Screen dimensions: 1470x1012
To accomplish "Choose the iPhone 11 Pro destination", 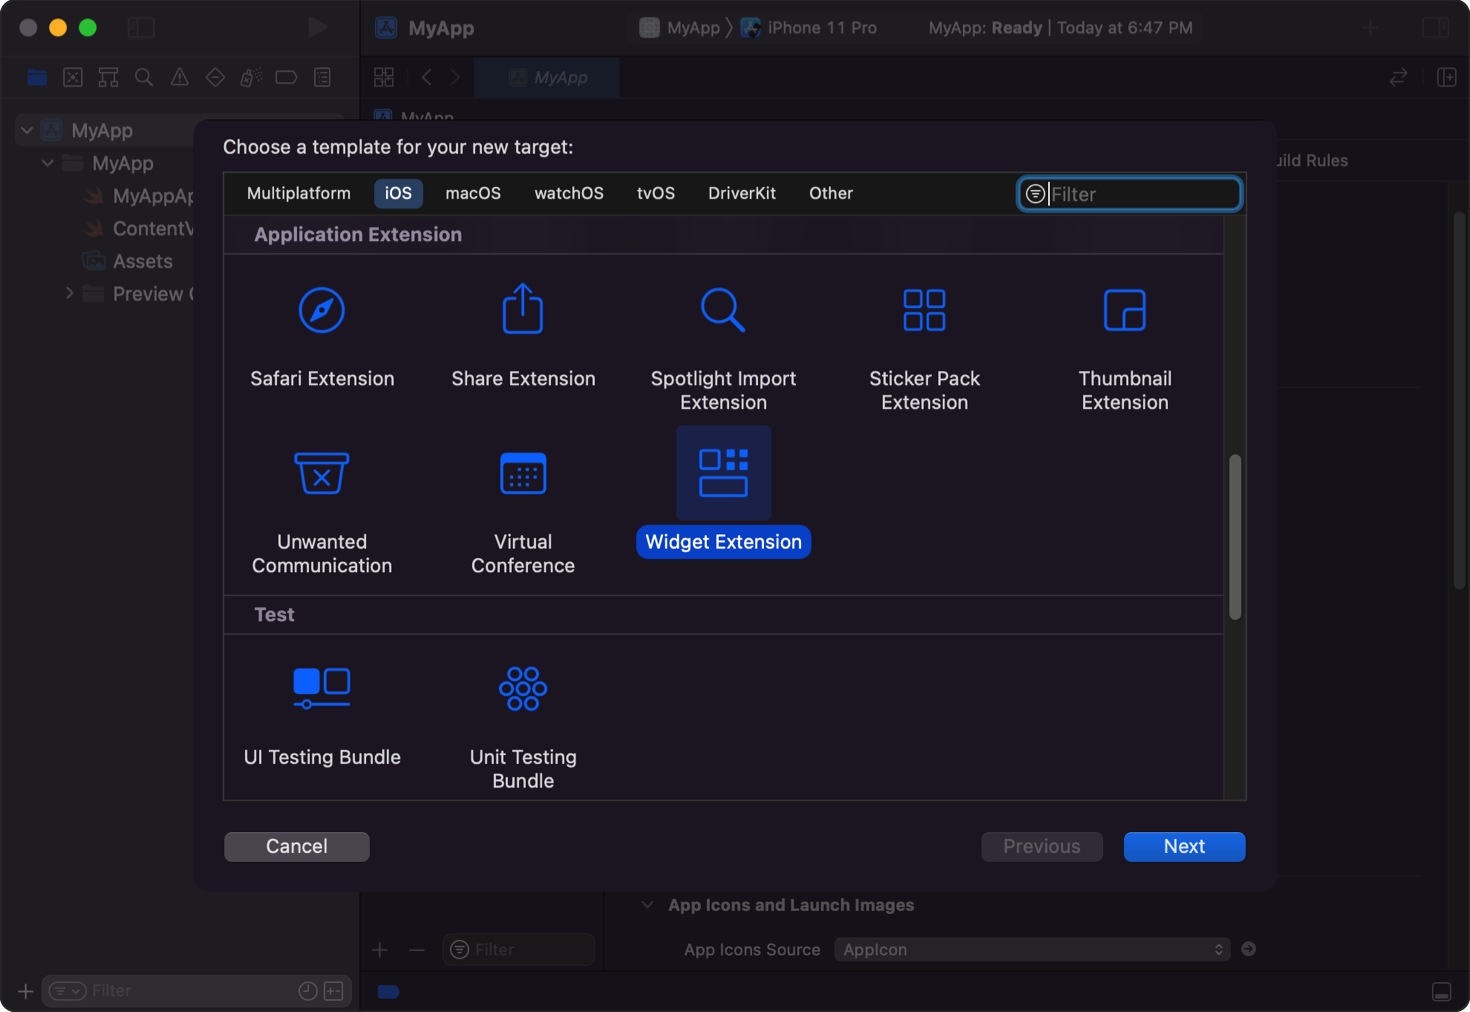I will pyautogui.click(x=809, y=28).
